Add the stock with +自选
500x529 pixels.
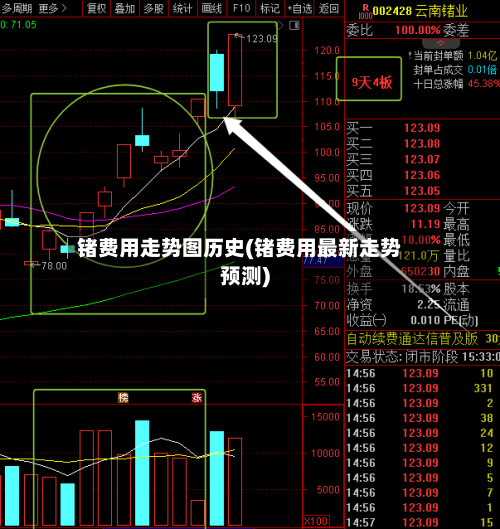click(300, 8)
